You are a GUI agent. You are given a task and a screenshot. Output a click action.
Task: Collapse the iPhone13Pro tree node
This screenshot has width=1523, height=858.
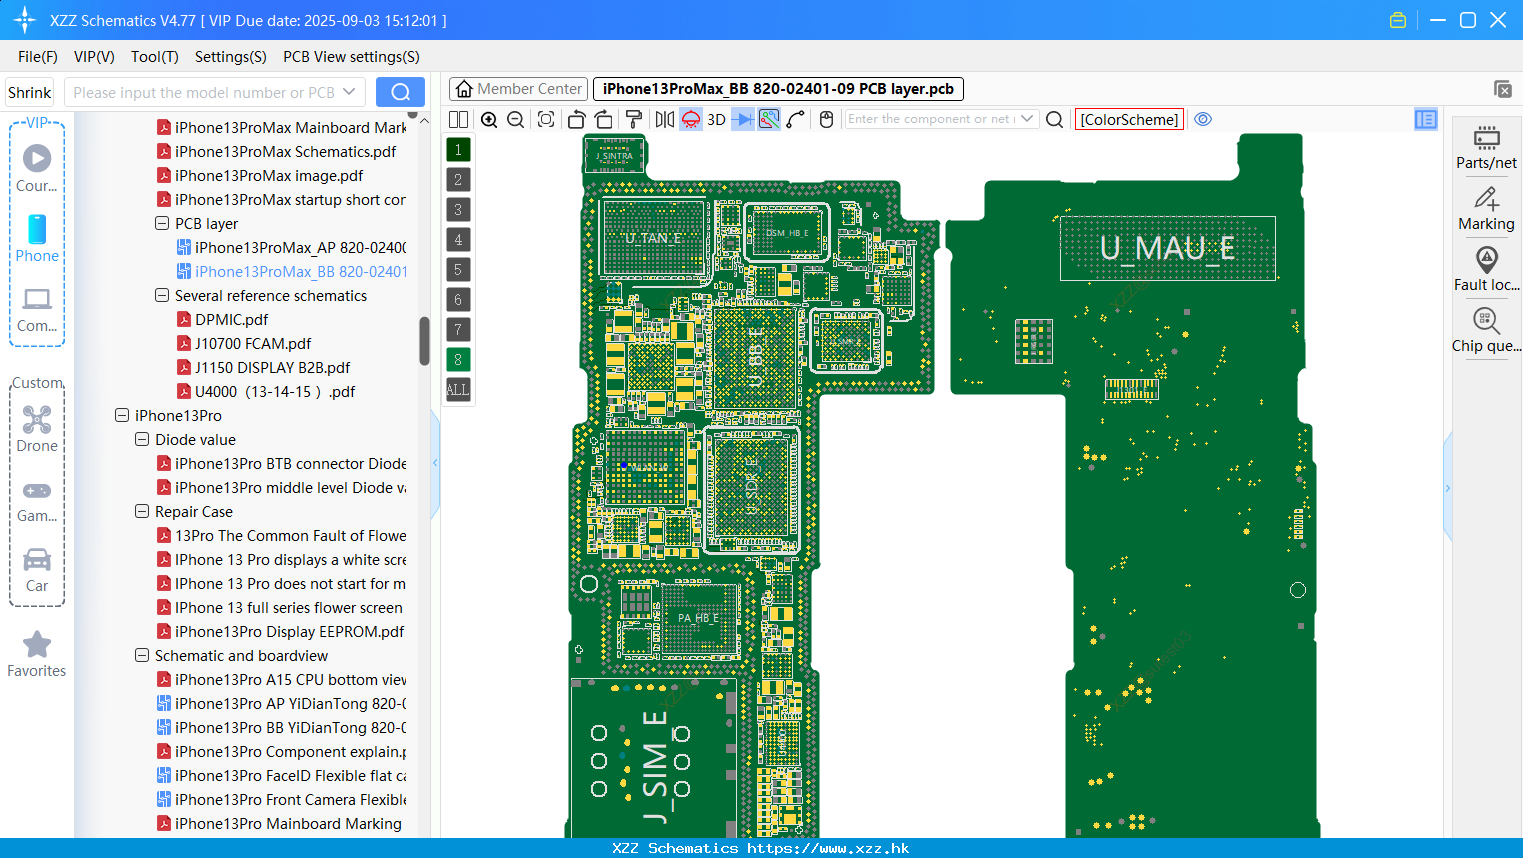[x=122, y=415]
